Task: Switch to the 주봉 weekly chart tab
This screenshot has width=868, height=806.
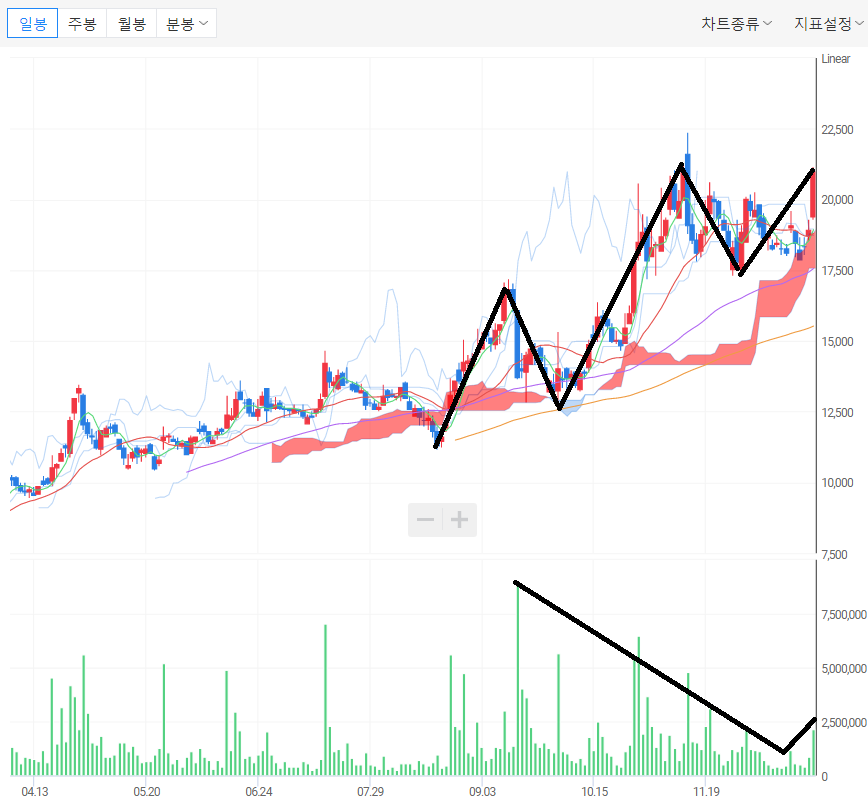Action: point(82,23)
